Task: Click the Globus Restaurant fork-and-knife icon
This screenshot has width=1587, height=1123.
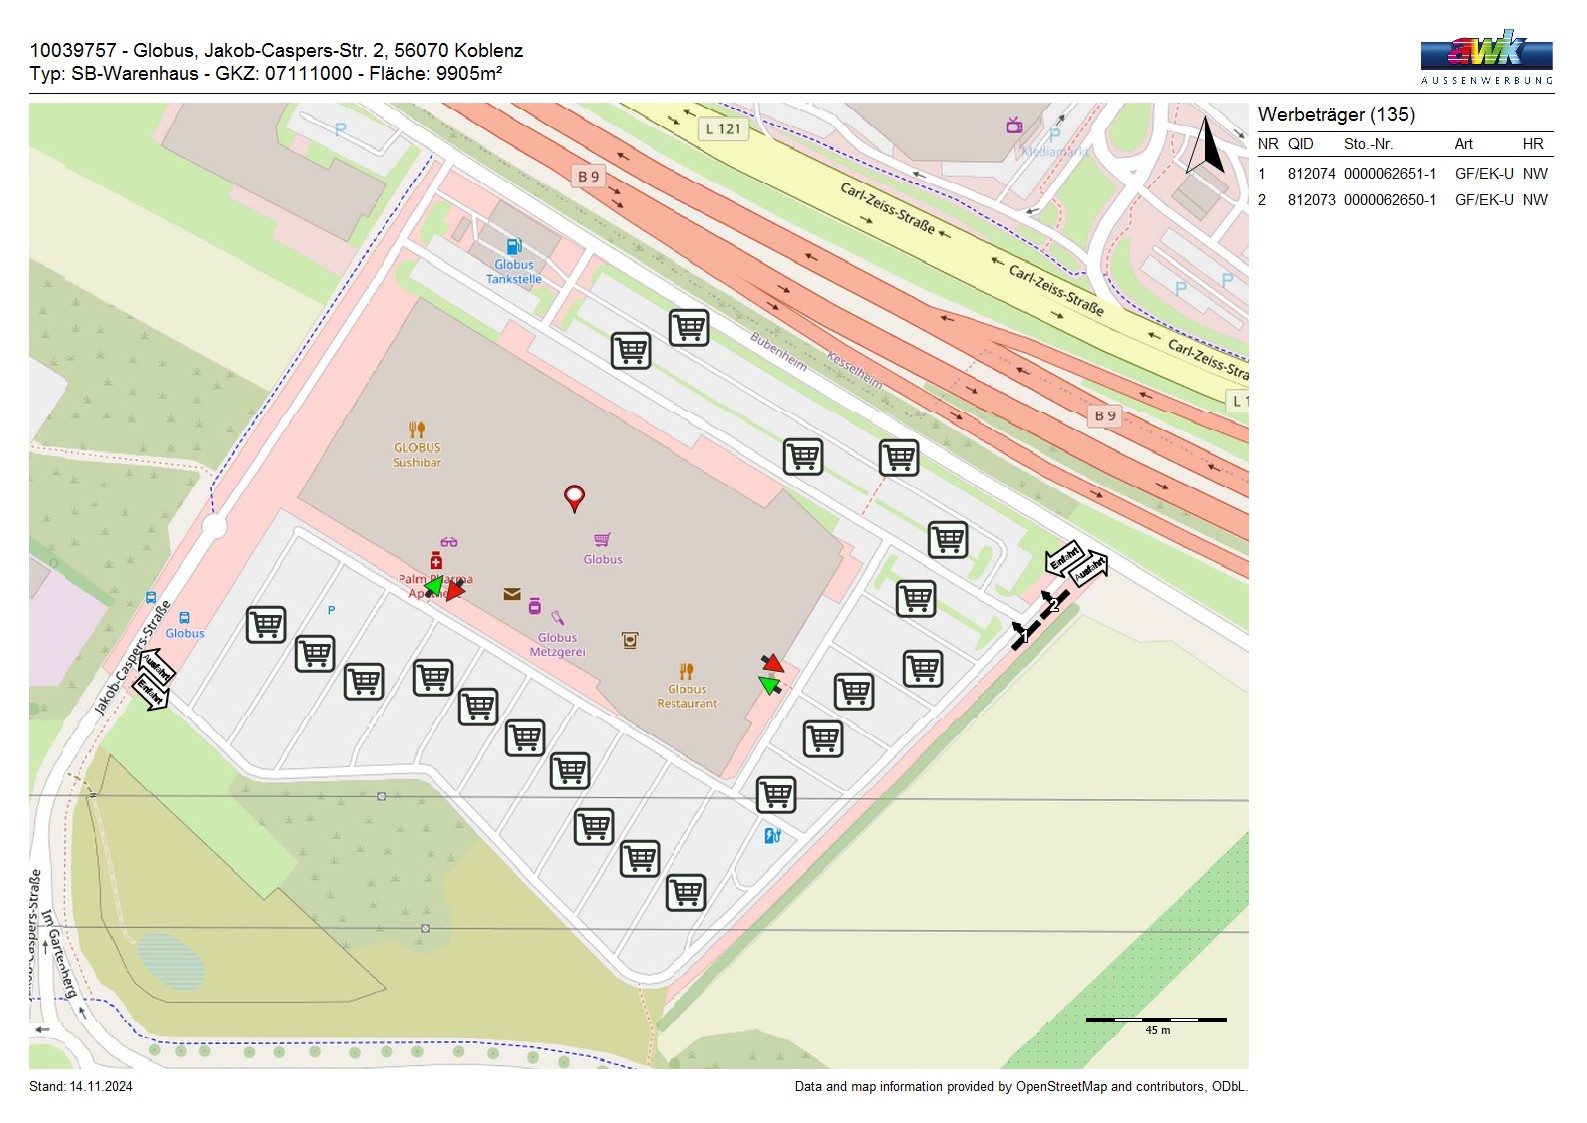Action: pyautogui.click(x=686, y=671)
